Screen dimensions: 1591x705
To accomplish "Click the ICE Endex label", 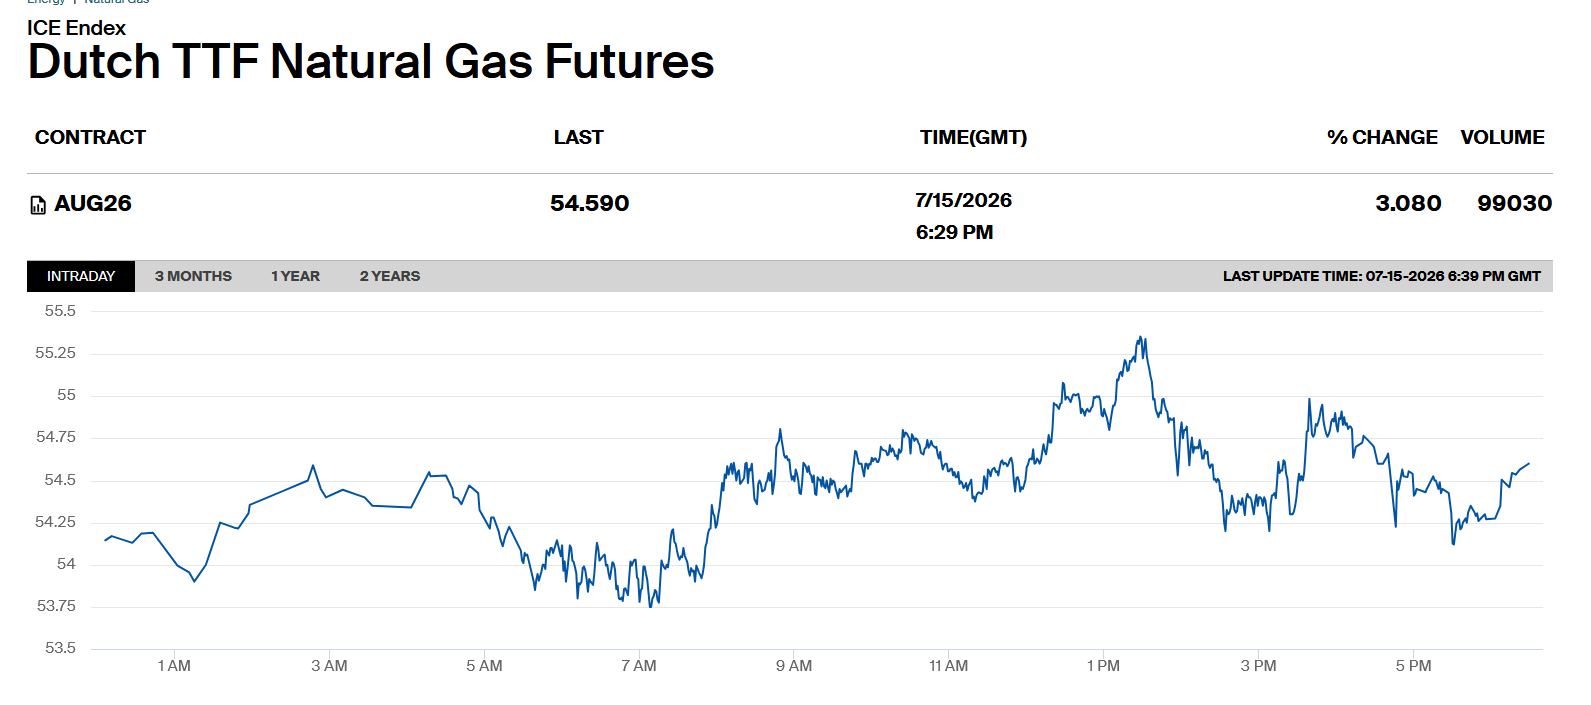I will tap(76, 28).
